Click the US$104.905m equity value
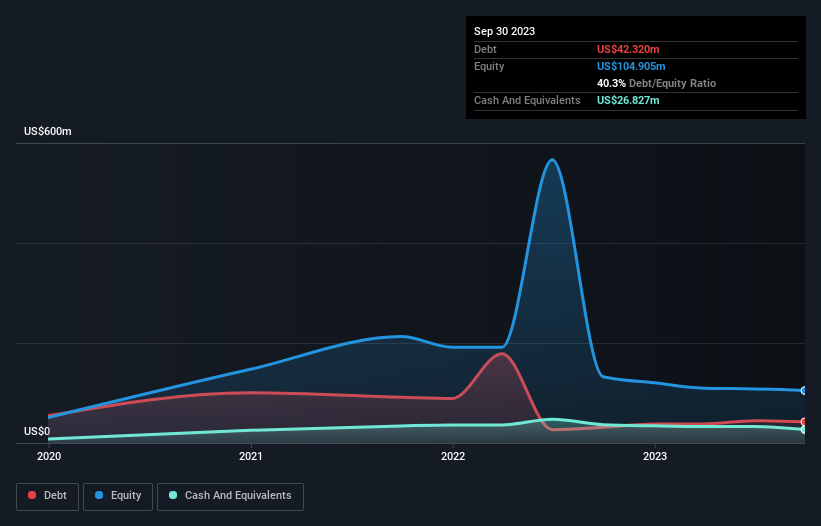 tap(631, 66)
